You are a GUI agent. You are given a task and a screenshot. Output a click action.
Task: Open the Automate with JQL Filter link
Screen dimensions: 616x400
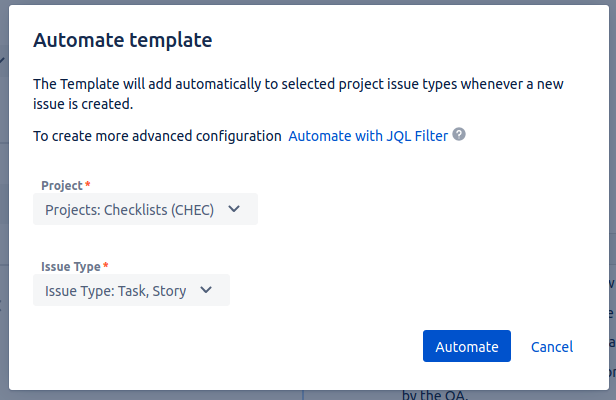[367, 135]
